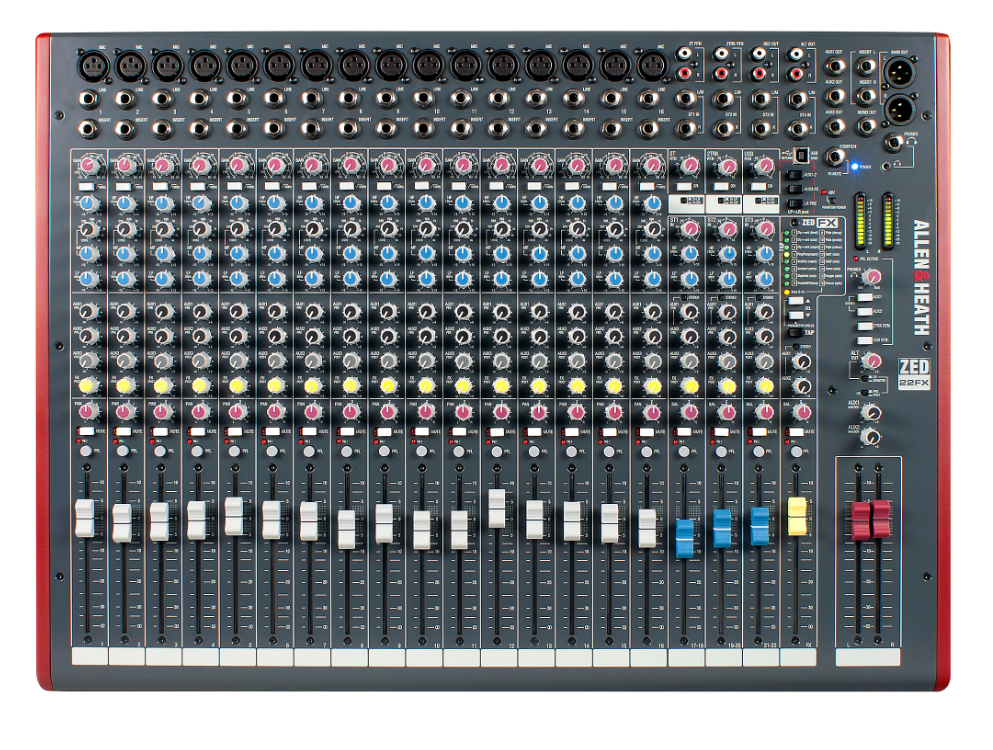Adjust the pink PAN knob on channel 4
Screen dimensions: 993x750
(201, 412)
